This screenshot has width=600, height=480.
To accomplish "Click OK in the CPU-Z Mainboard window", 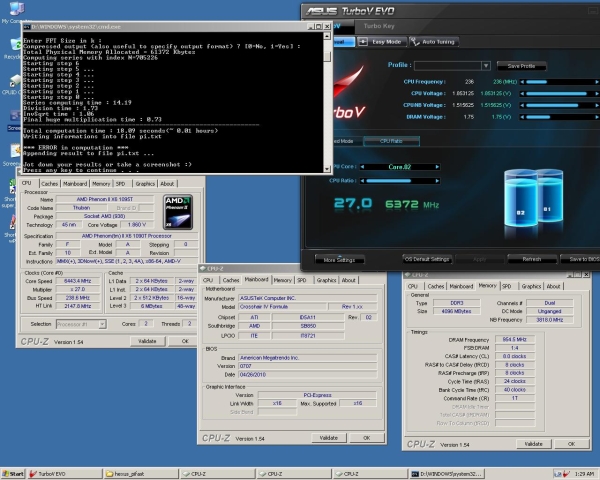I will (x=367, y=438).
